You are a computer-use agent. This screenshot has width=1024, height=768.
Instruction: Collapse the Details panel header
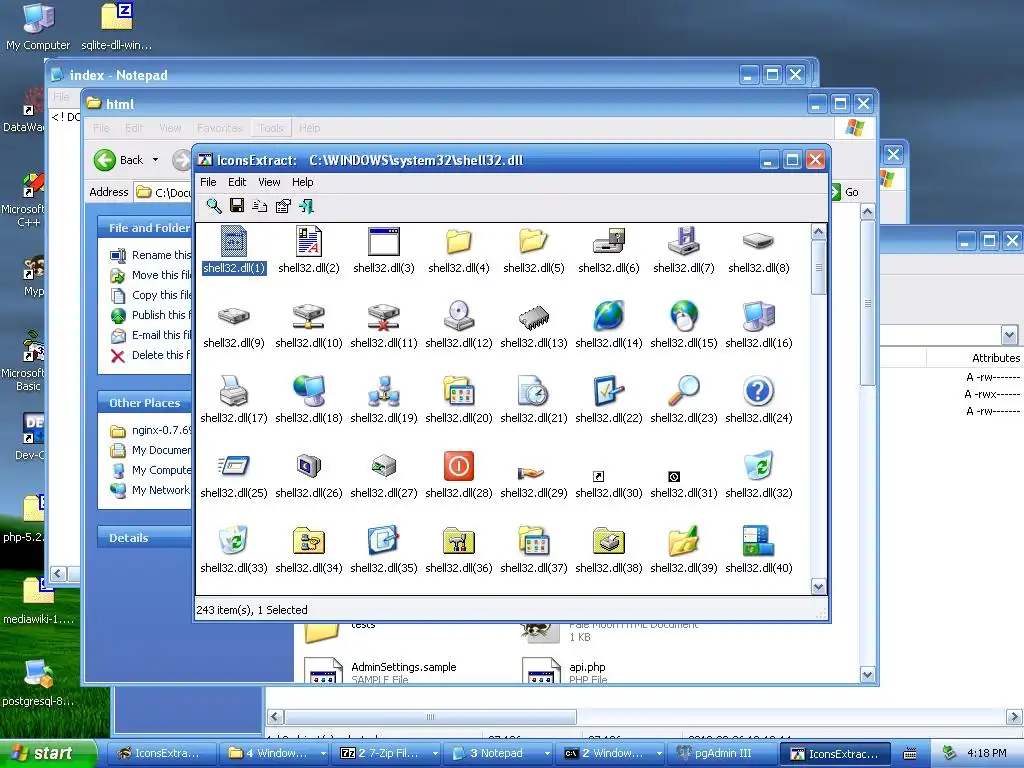(144, 537)
